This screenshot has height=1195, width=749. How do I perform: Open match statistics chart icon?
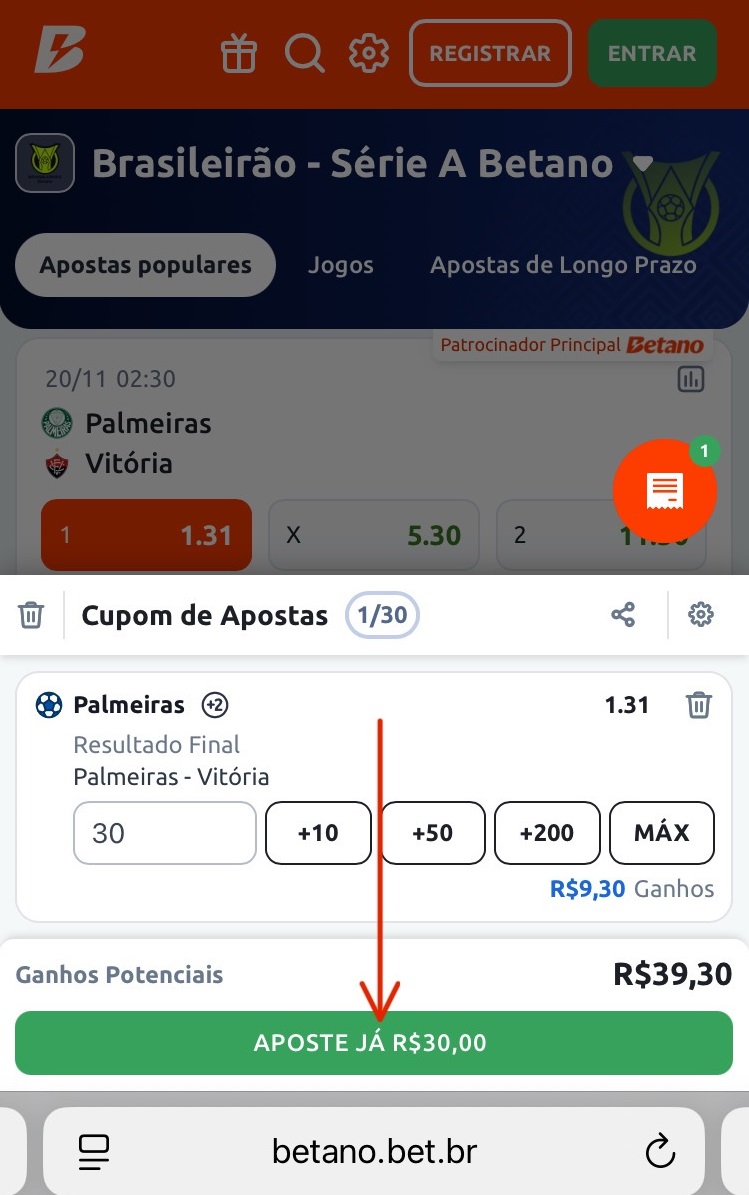(691, 379)
